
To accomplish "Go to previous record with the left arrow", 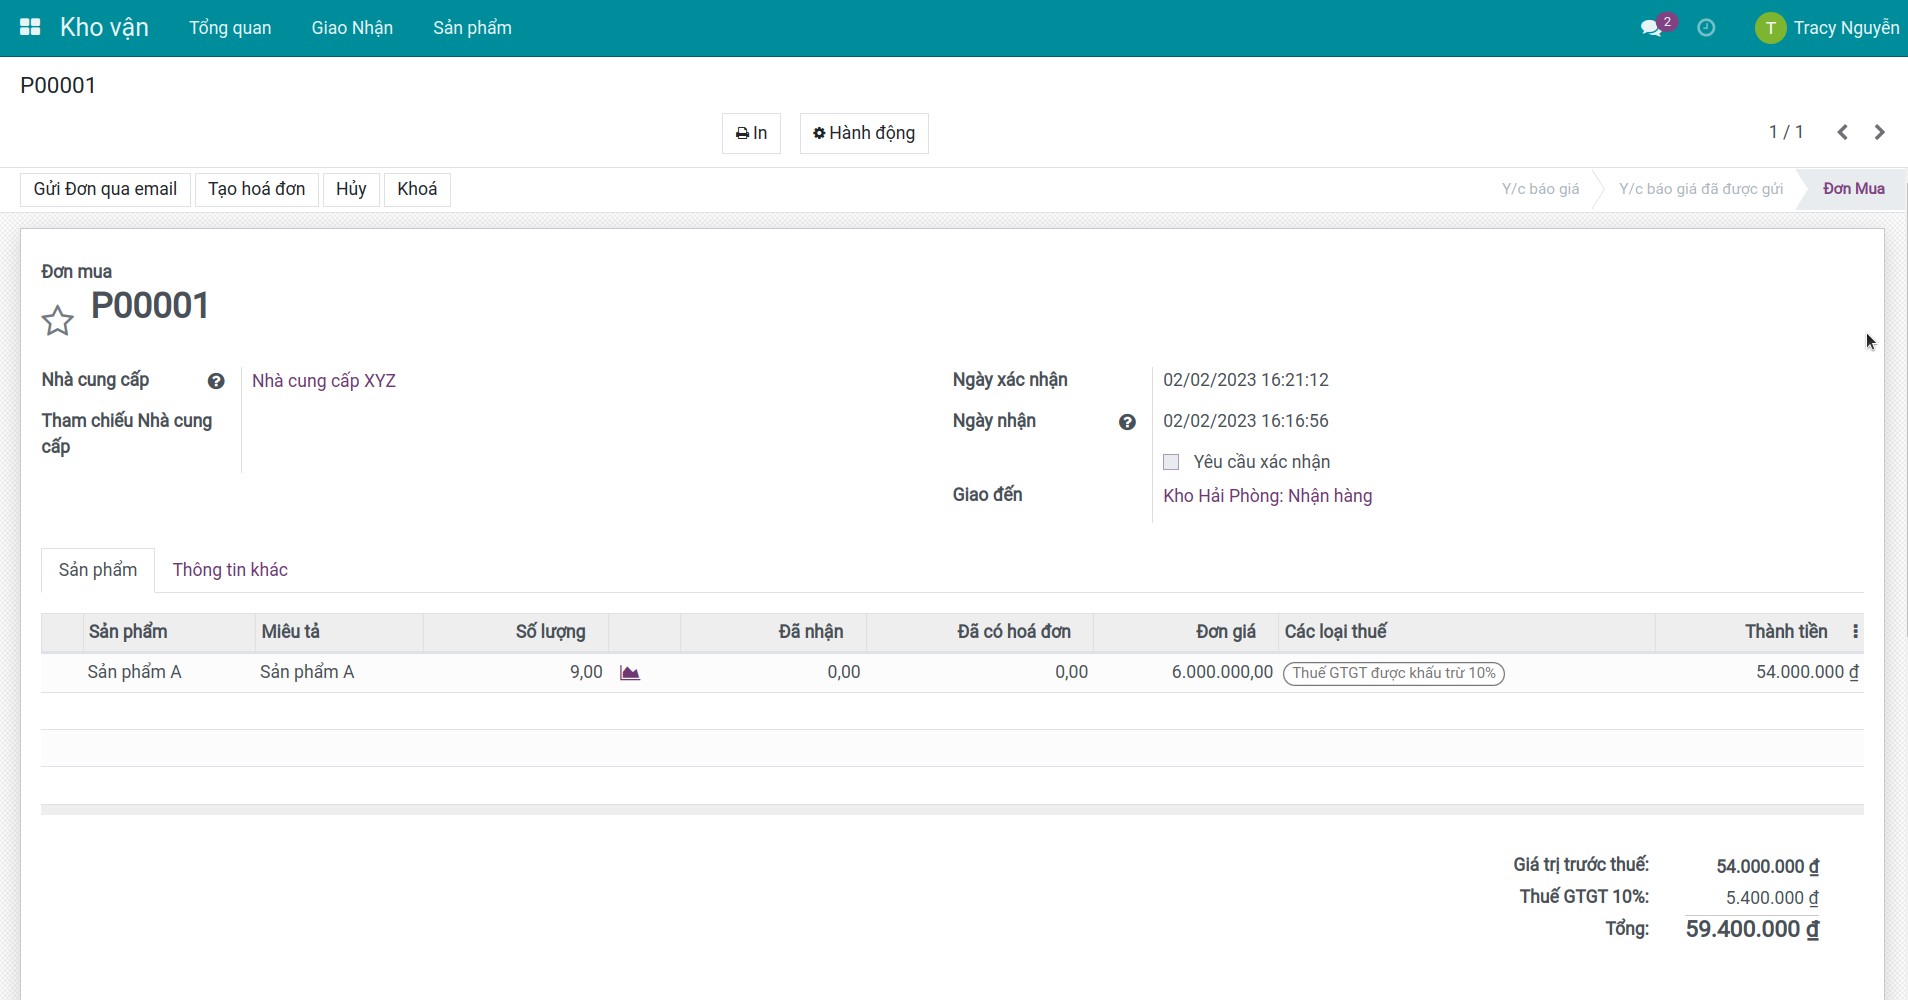I will 1842,132.
